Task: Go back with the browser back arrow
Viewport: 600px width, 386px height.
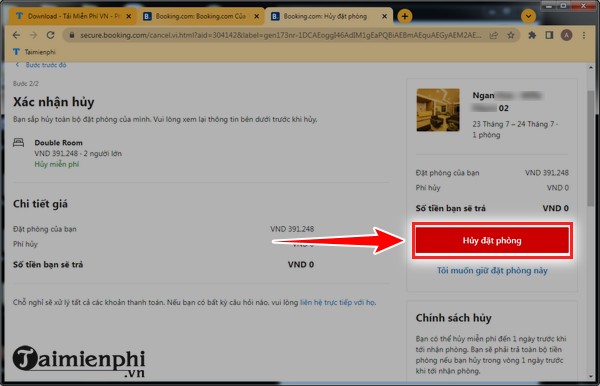Action: tap(16, 35)
